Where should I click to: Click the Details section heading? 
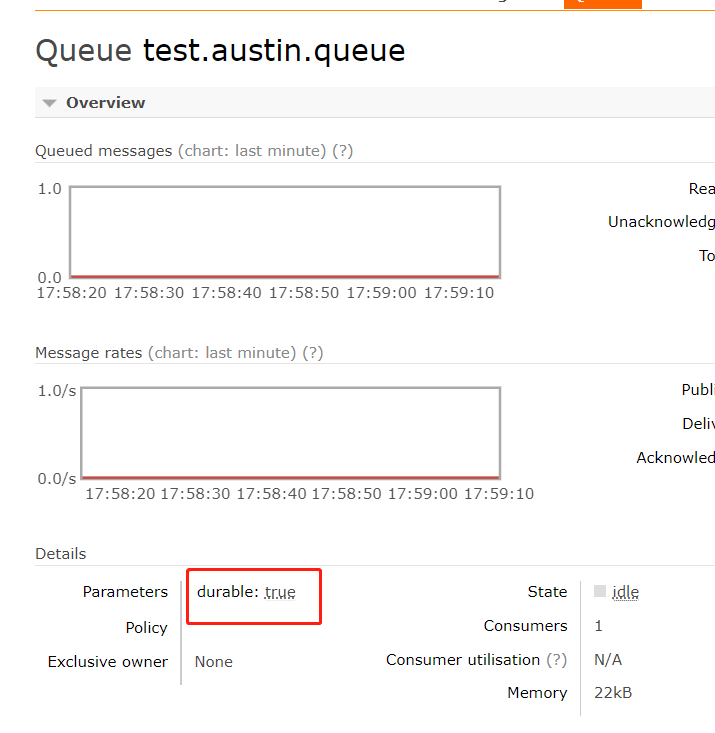coord(61,554)
